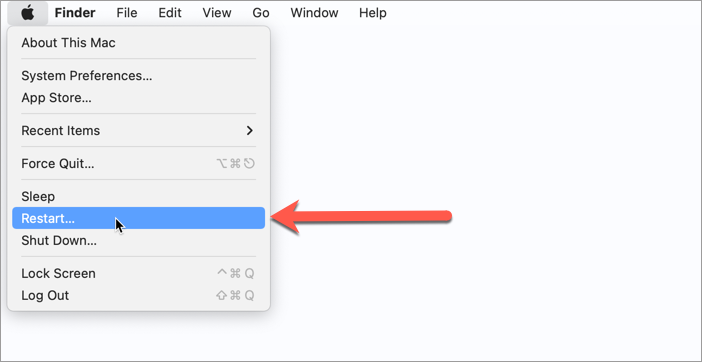The width and height of the screenshot is (702, 362).
Task: Click the Apple logo menu icon
Action: click(x=28, y=13)
